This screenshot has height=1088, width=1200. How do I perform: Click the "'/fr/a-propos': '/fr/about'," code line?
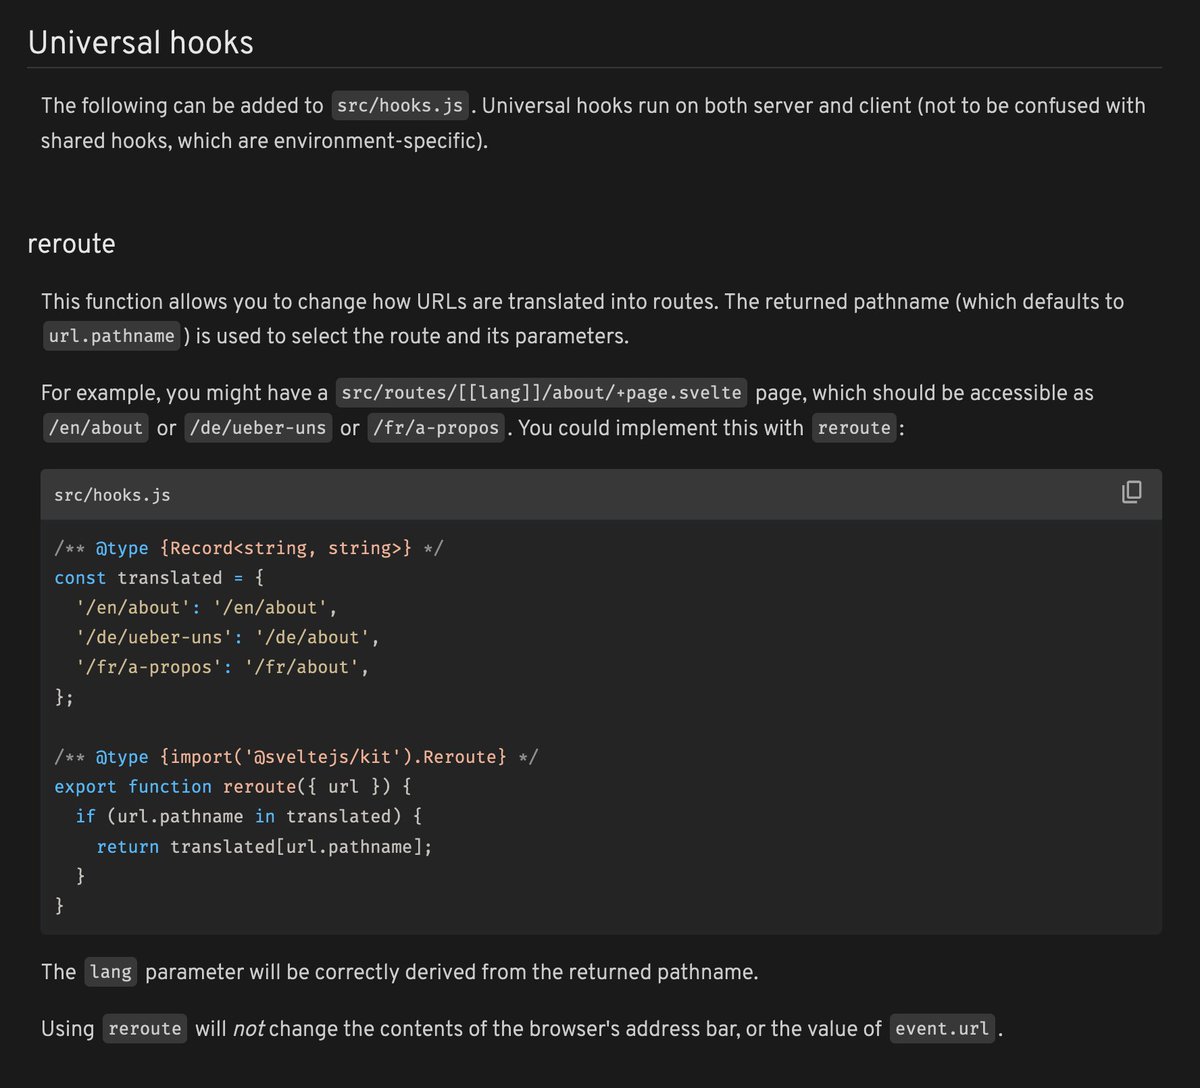coord(223,667)
